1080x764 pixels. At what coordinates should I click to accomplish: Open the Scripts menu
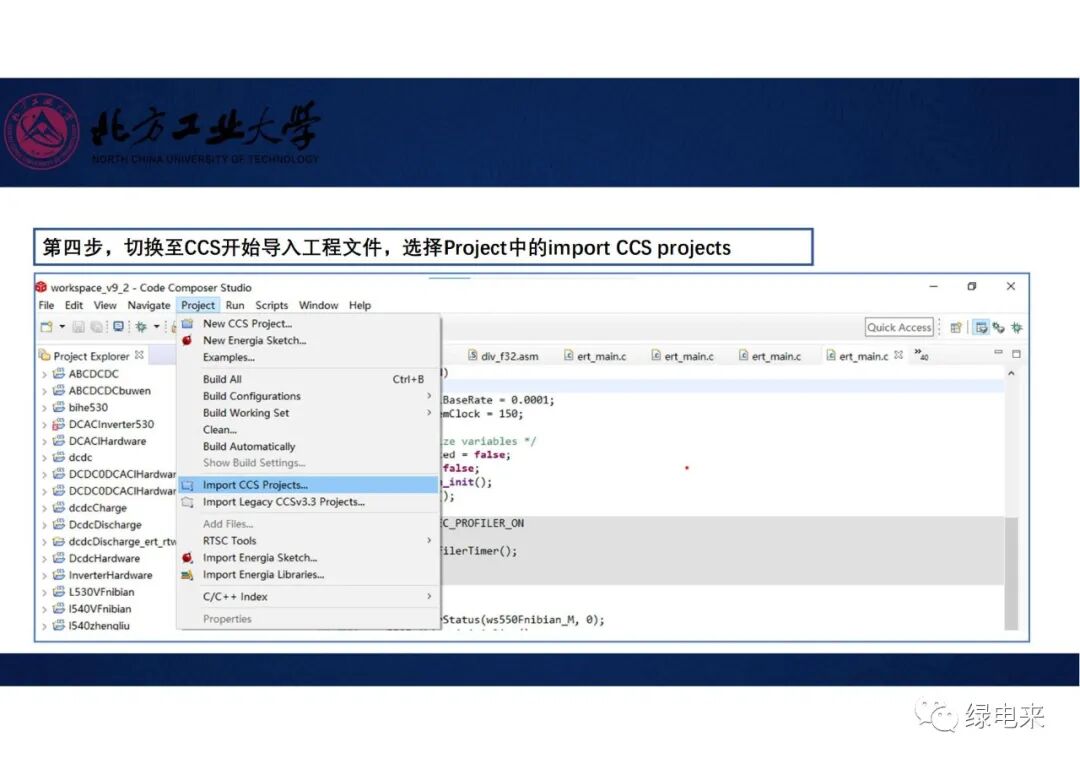pyautogui.click(x=271, y=305)
